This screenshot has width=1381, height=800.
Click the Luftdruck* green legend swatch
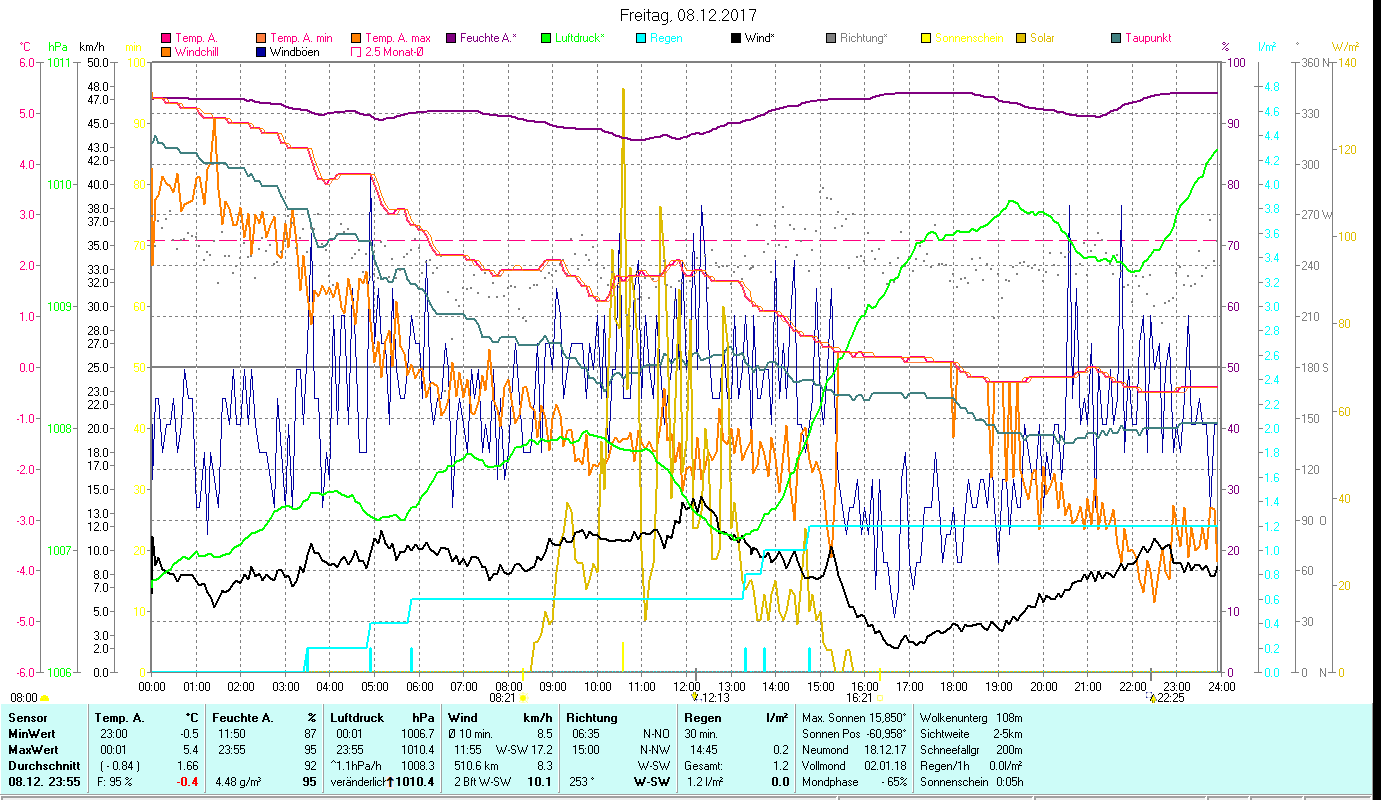(x=546, y=38)
